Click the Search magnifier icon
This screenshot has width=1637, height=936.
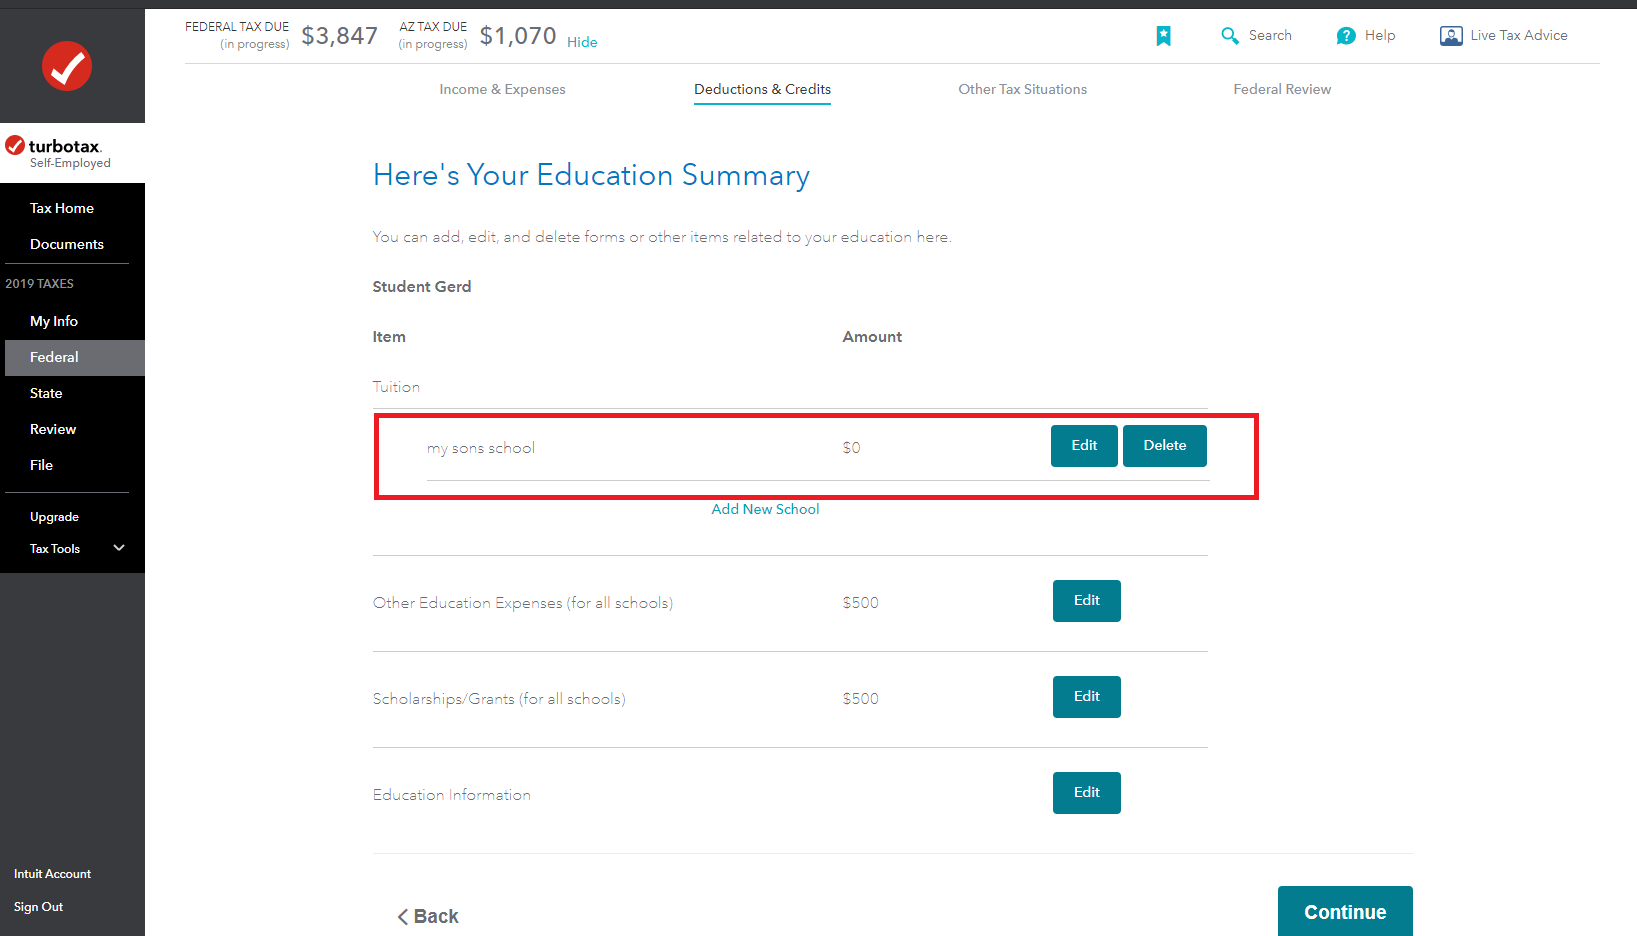tap(1229, 36)
